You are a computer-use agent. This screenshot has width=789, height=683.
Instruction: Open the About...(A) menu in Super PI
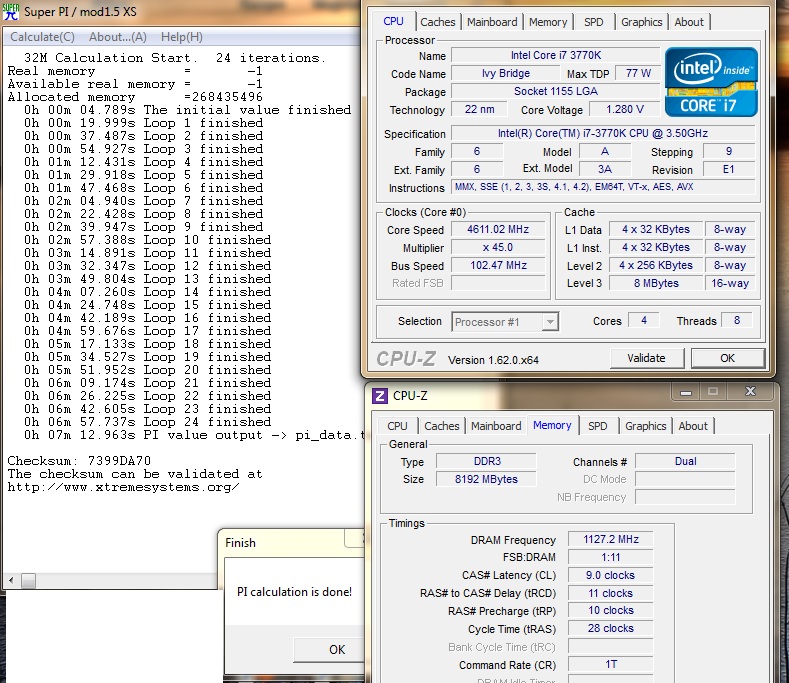pos(118,37)
